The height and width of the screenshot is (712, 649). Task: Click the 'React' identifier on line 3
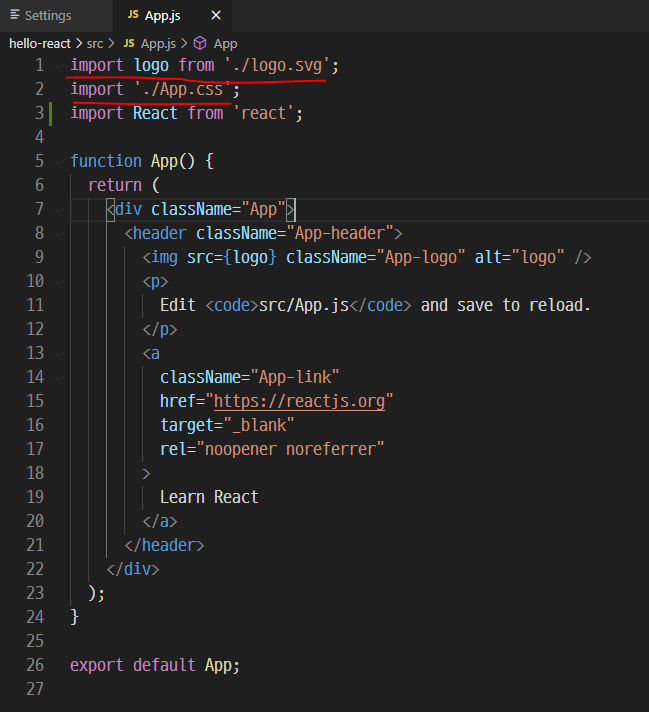click(x=155, y=113)
